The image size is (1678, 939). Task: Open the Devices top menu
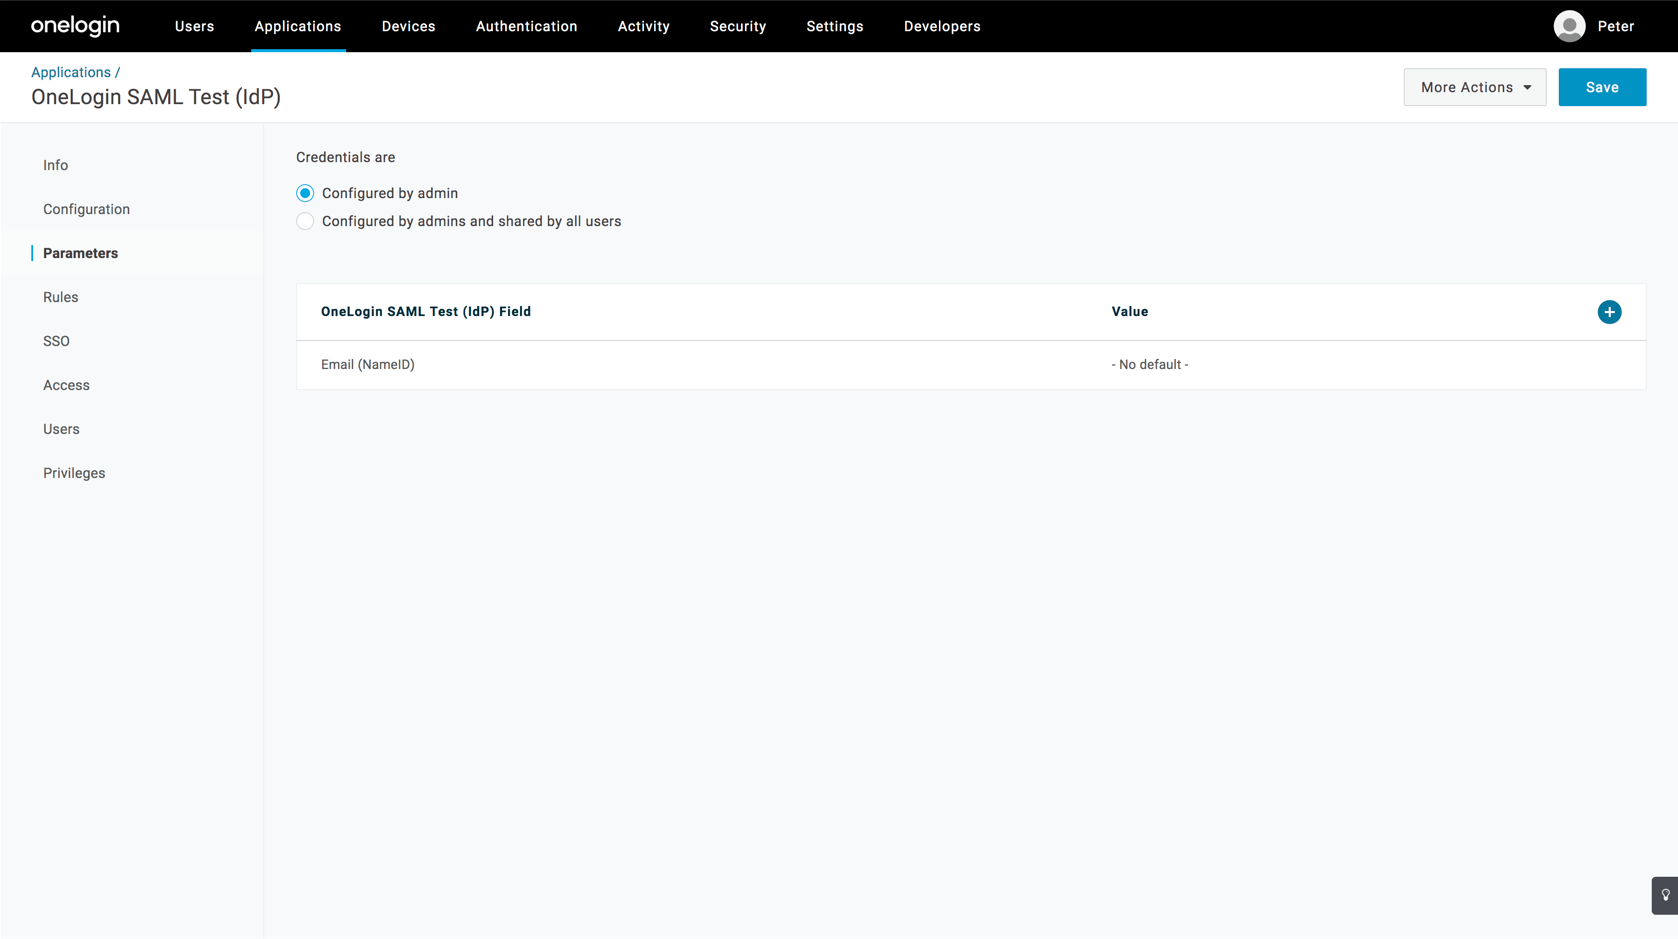pyautogui.click(x=408, y=26)
